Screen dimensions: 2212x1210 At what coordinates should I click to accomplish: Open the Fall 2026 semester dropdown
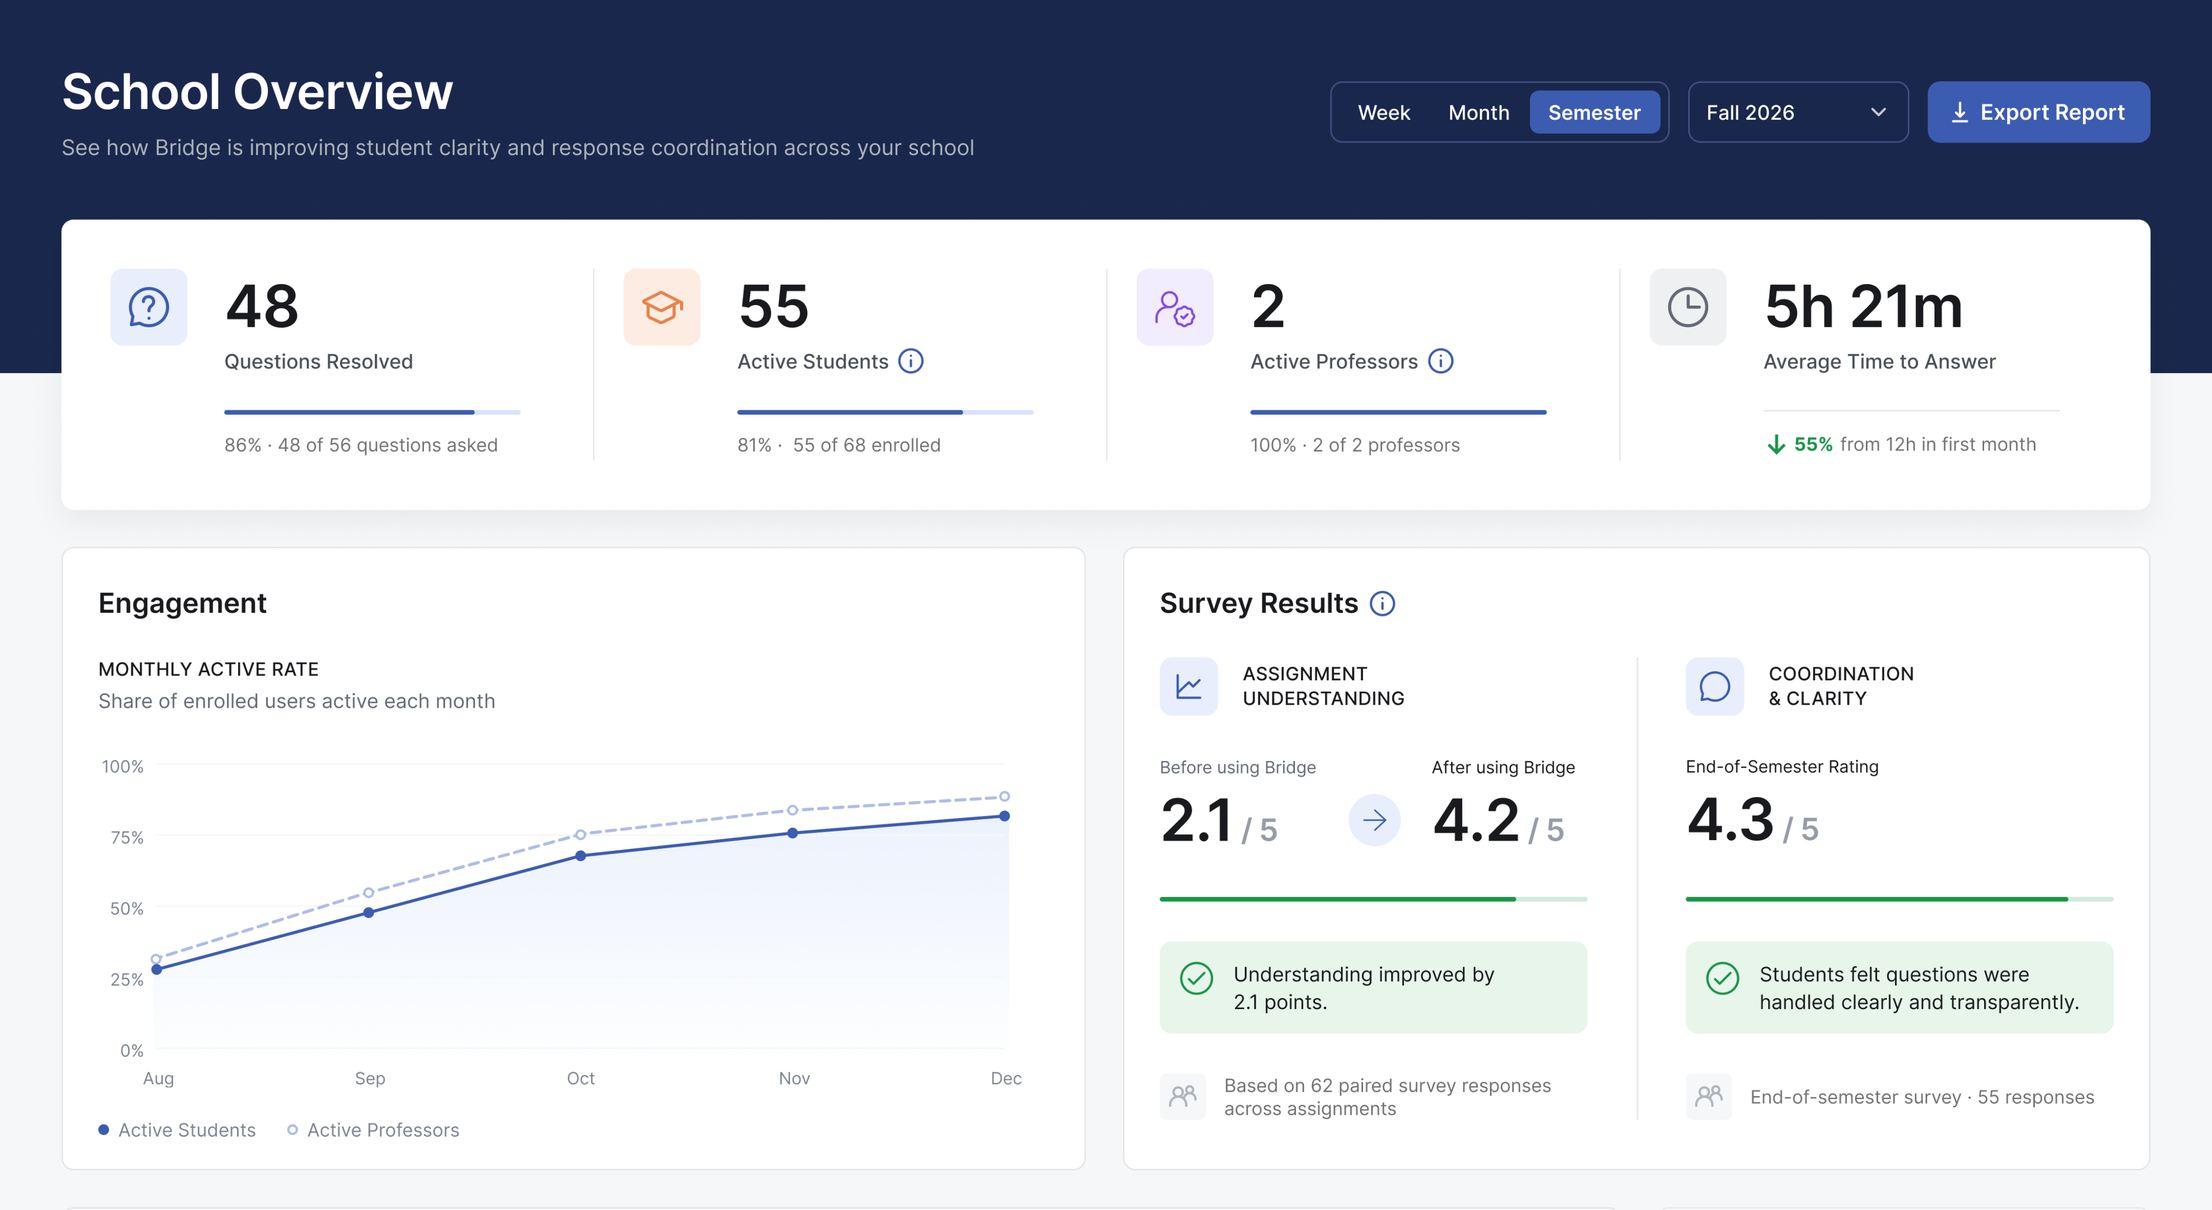coord(1798,112)
